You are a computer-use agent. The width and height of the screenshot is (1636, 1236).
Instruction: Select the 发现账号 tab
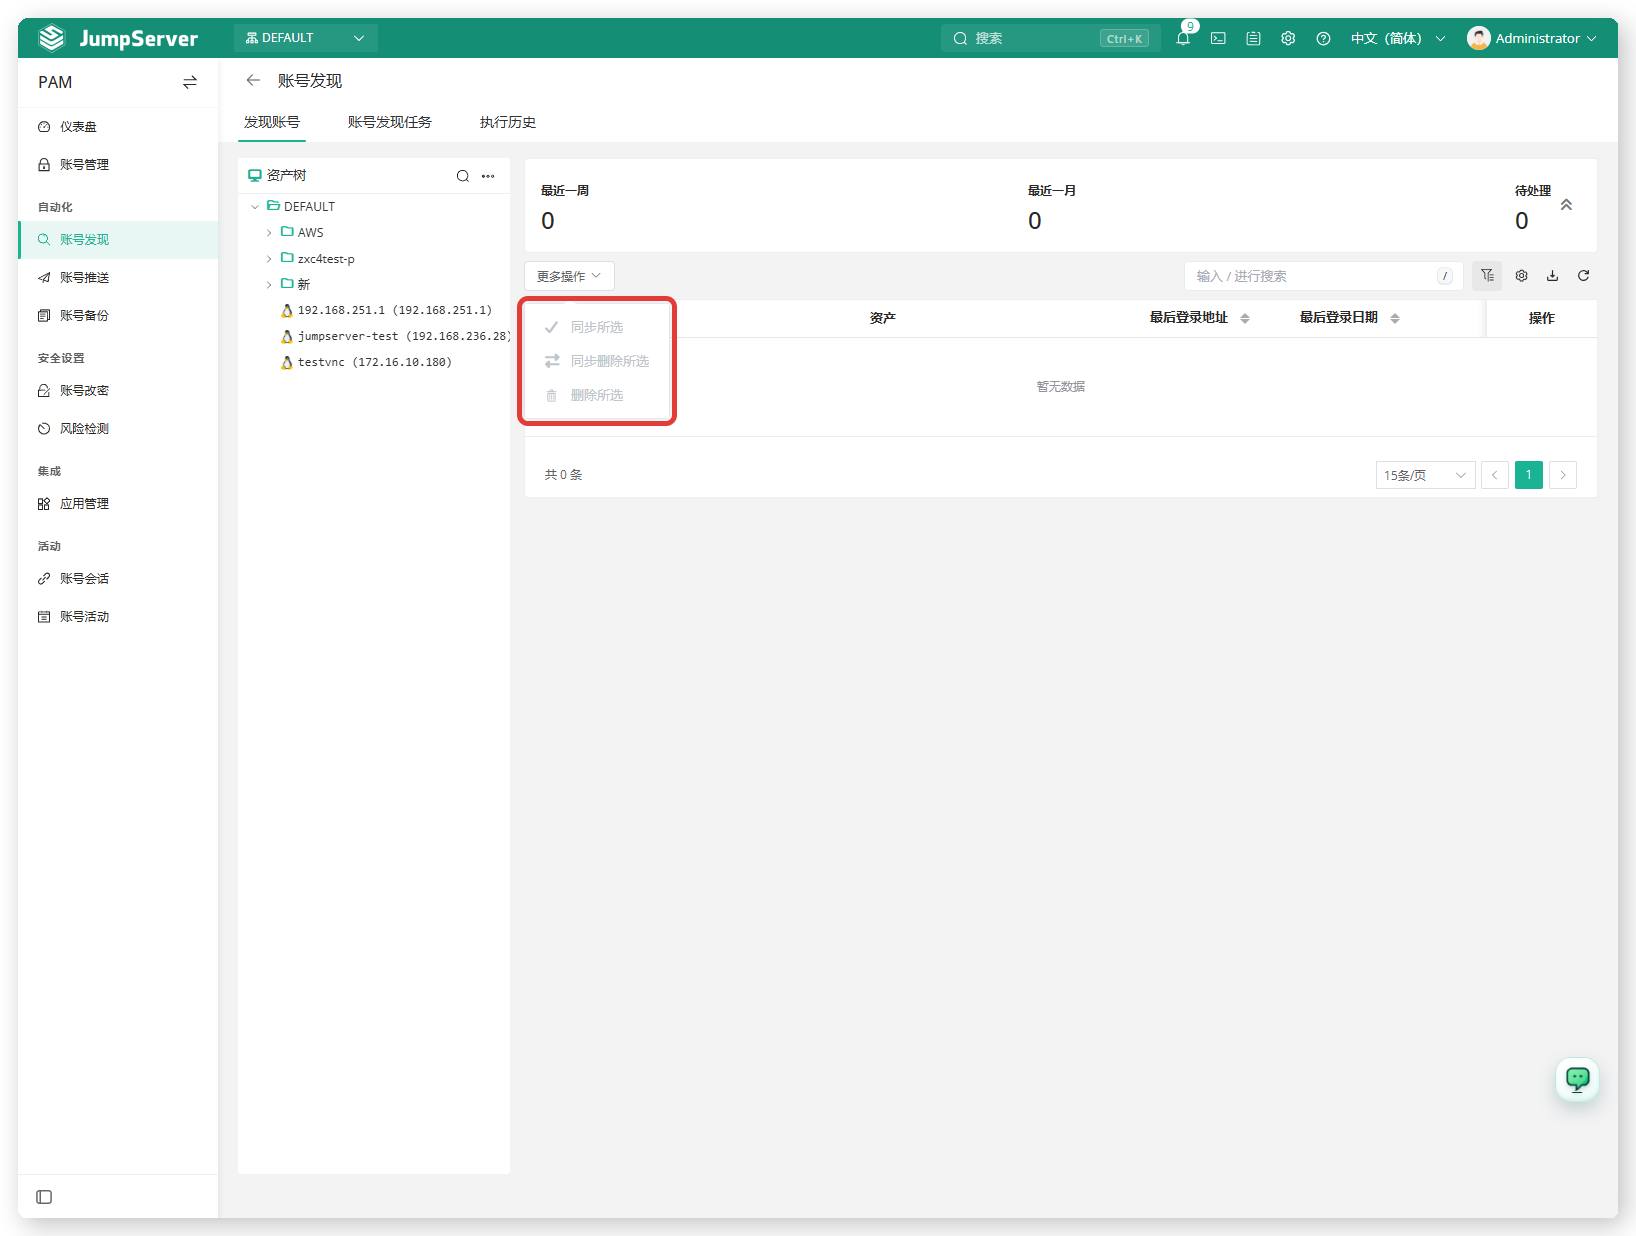272,122
